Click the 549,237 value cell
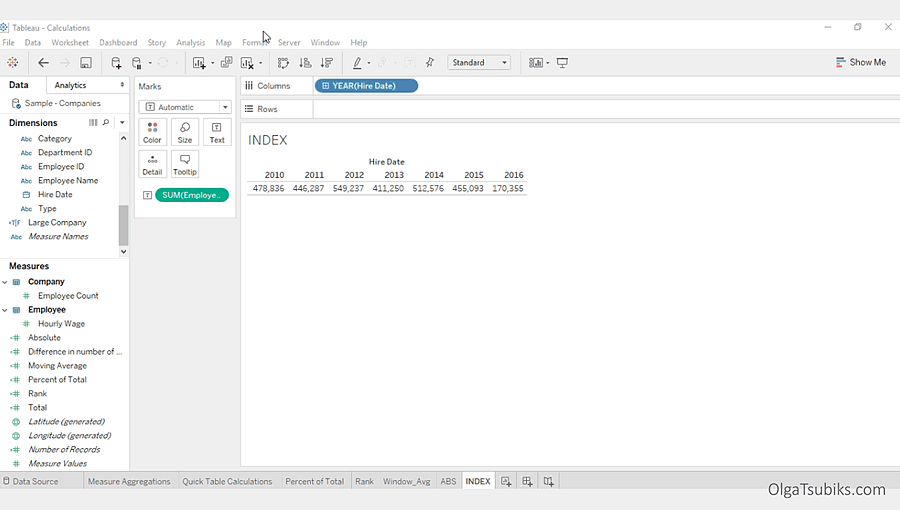This screenshot has height=510, width=900. [x=348, y=188]
